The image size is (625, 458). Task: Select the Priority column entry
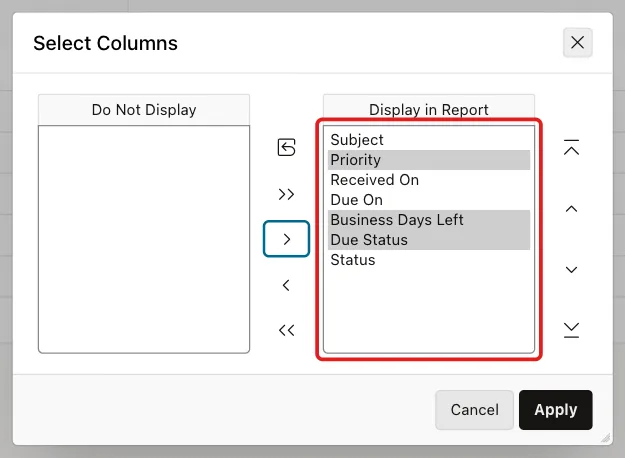429,160
